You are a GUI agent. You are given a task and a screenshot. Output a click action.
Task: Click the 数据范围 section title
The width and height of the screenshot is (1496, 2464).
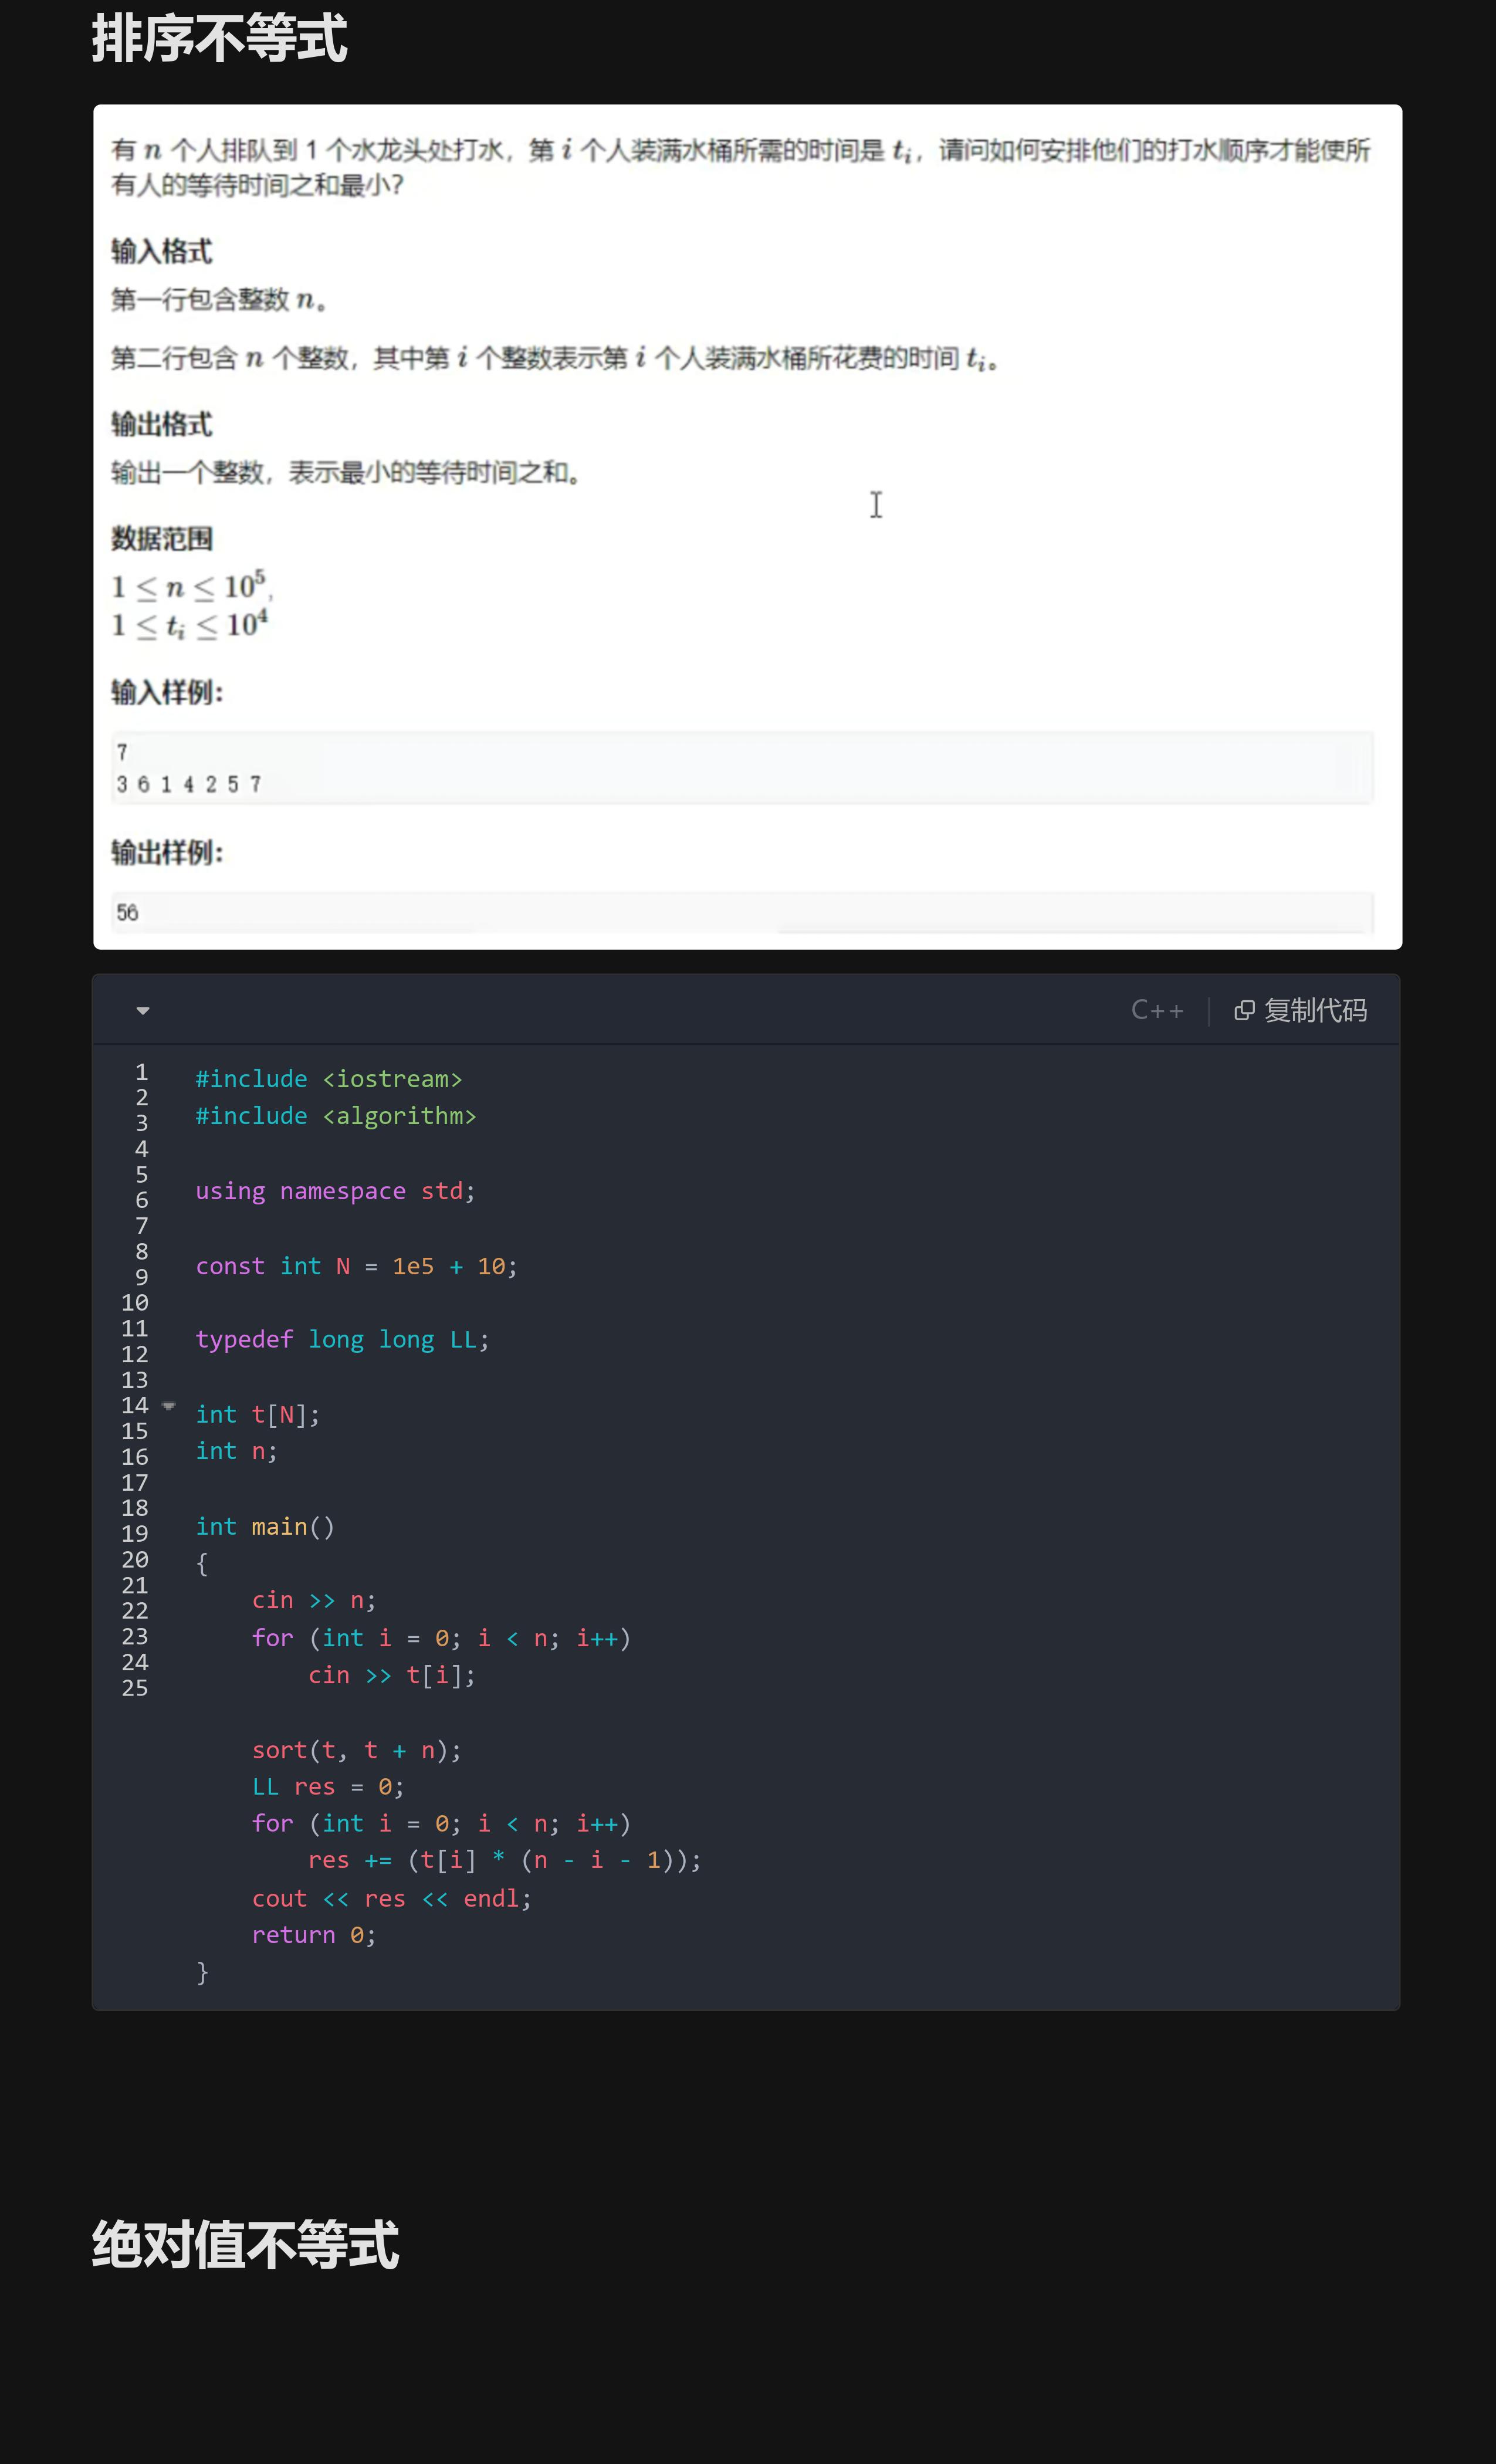[x=161, y=538]
